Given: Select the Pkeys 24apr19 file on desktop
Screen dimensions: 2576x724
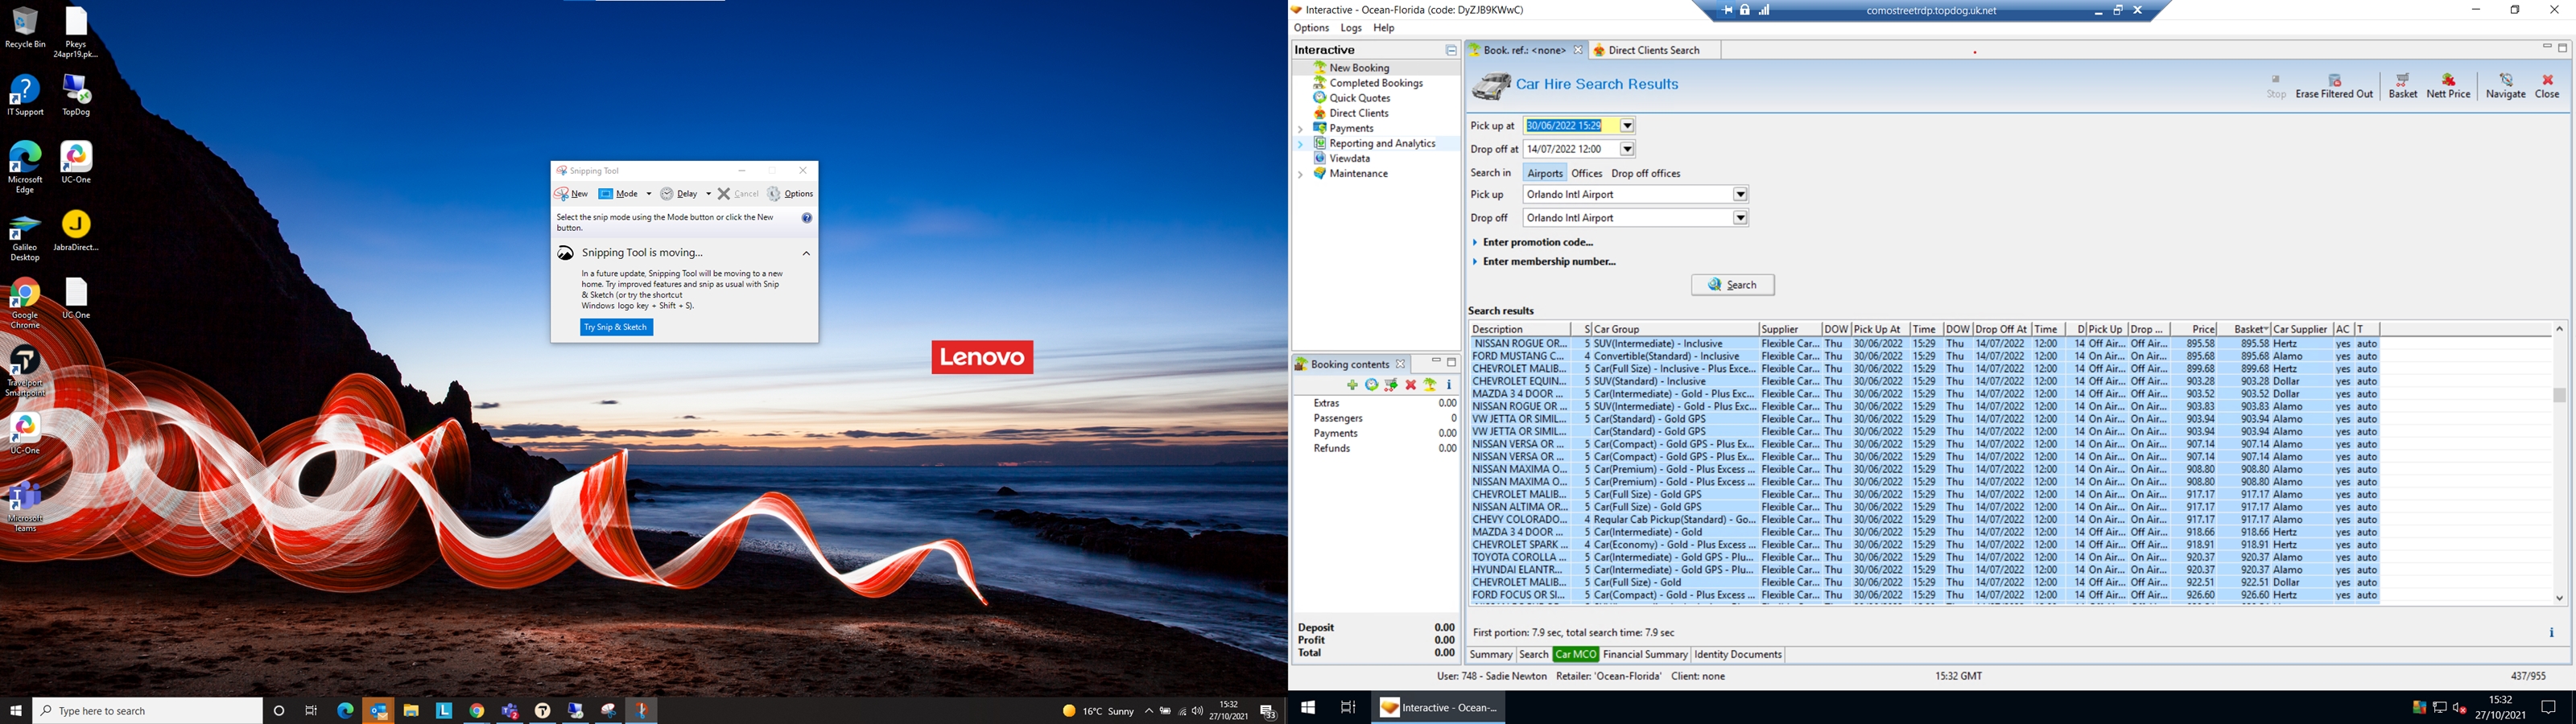Looking at the screenshot, I should tap(76, 32).
